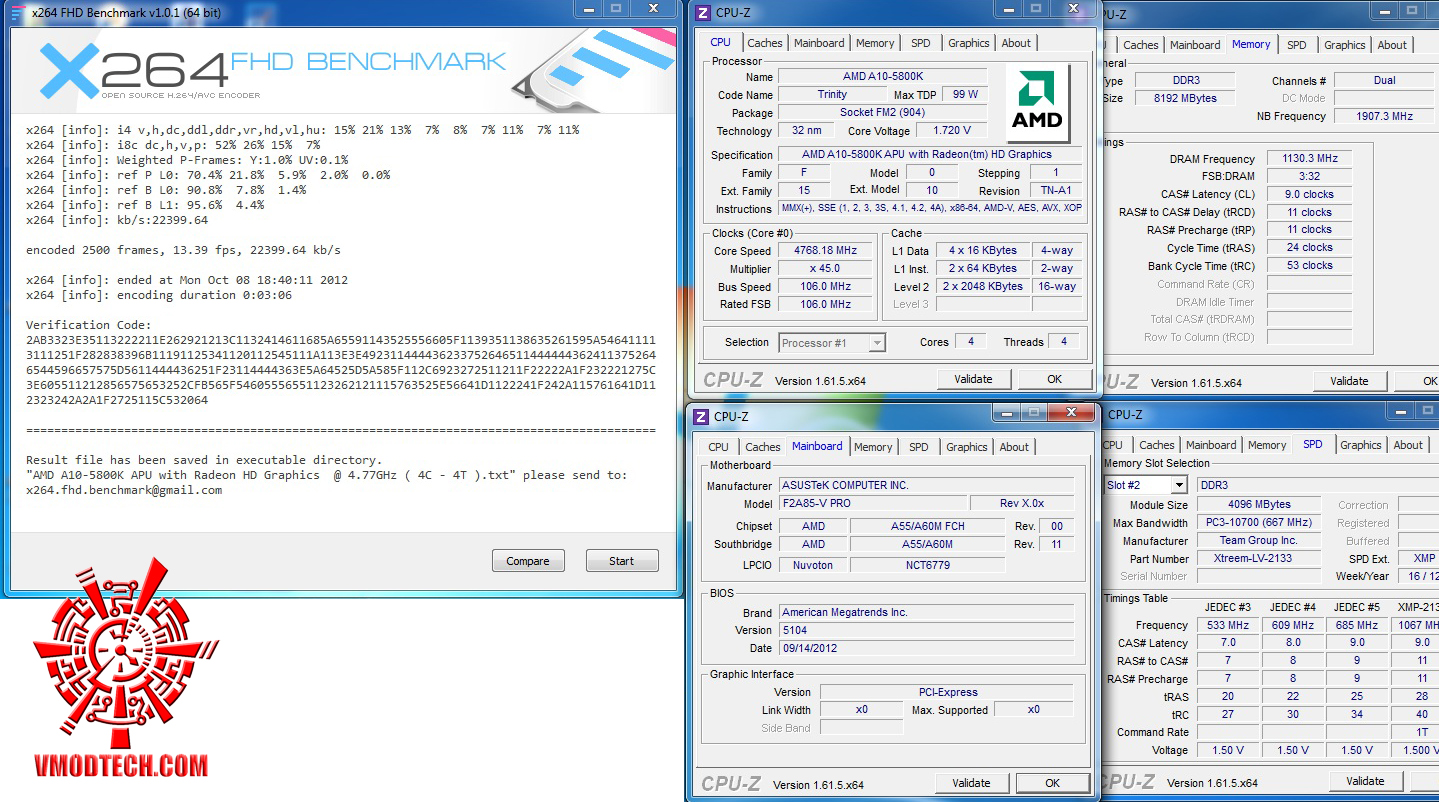
Task: Show About tab in the CPU-Z SPD window
Action: click(x=1408, y=445)
